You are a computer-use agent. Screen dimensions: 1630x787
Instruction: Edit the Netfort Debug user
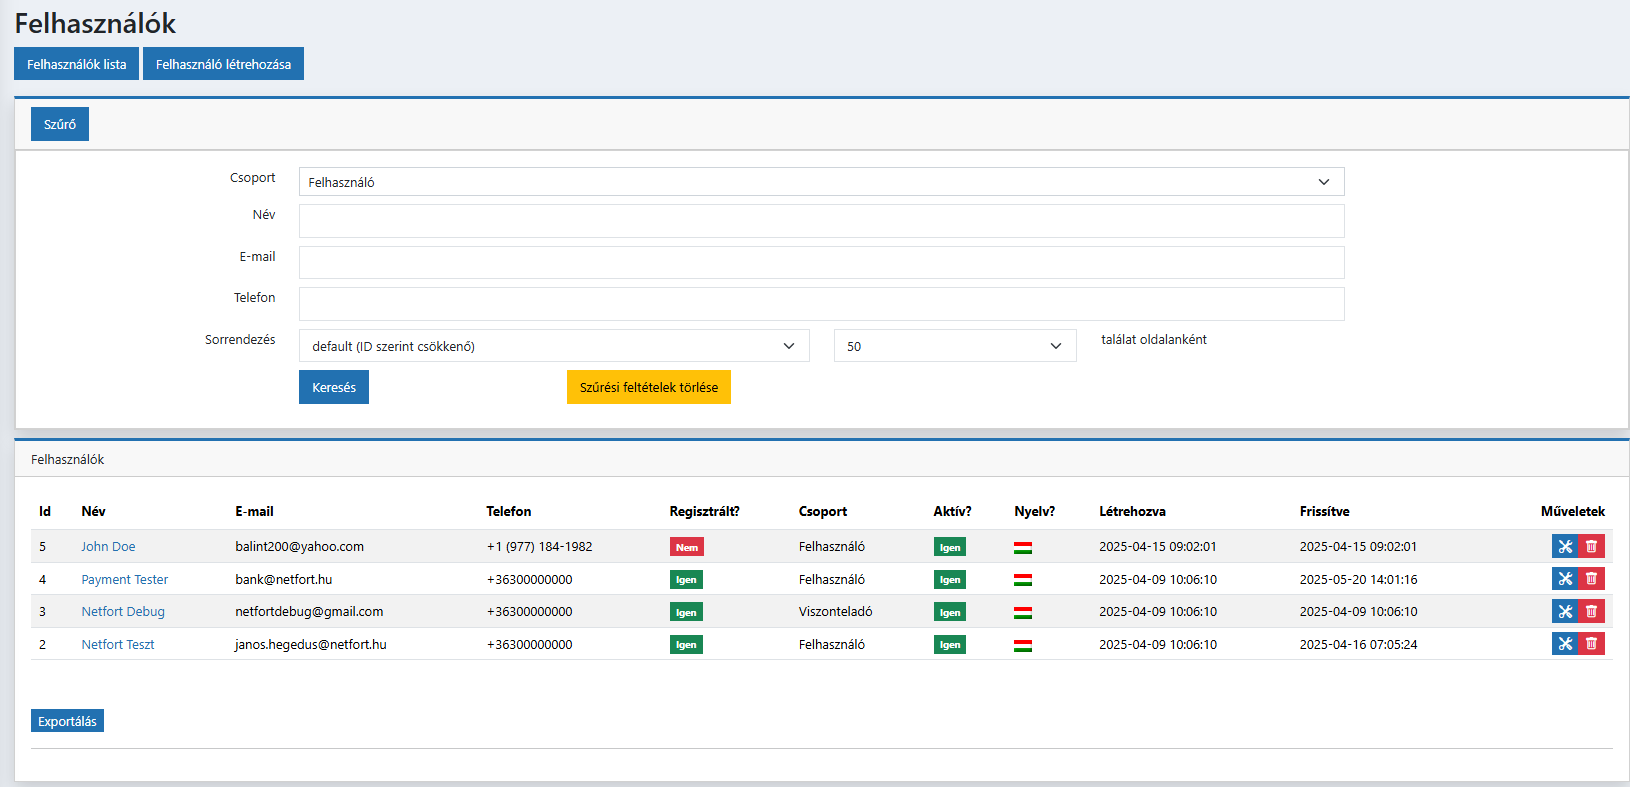click(x=1565, y=611)
